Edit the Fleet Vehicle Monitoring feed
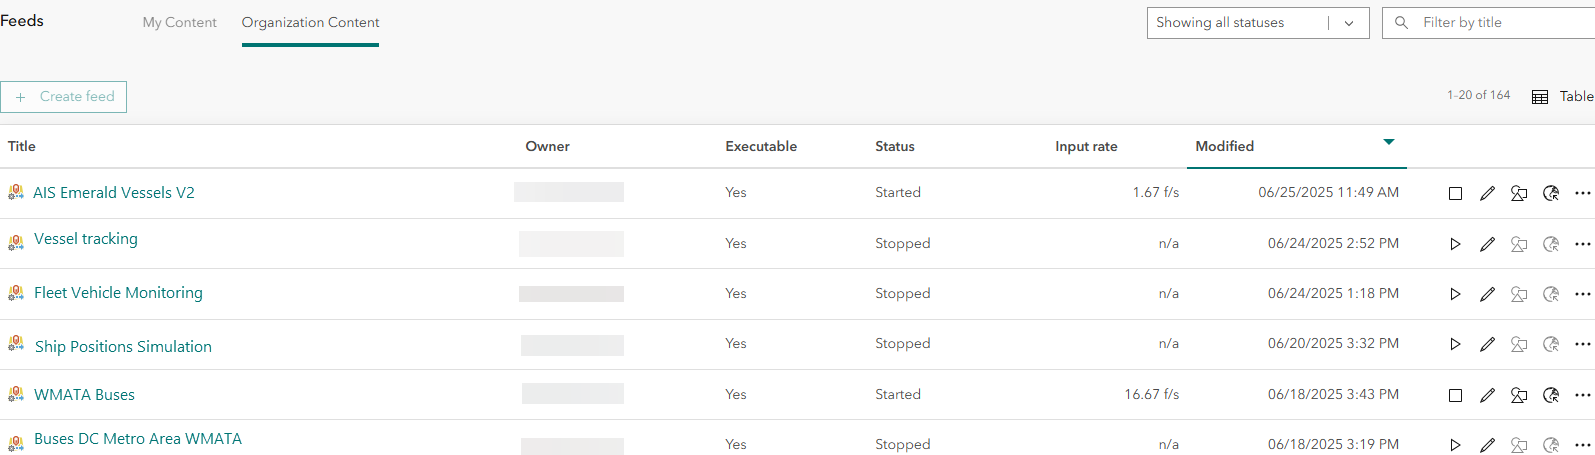This screenshot has height=455, width=1595. click(x=1487, y=294)
